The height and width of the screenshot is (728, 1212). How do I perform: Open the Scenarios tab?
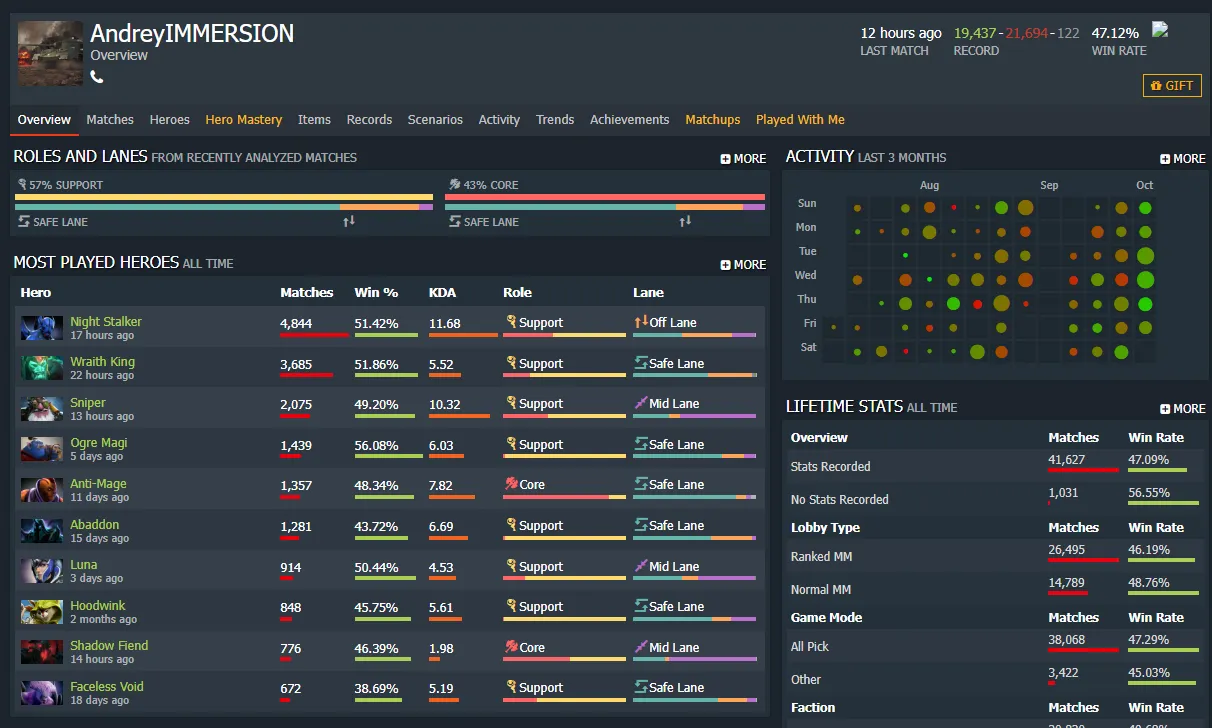[x=435, y=119]
